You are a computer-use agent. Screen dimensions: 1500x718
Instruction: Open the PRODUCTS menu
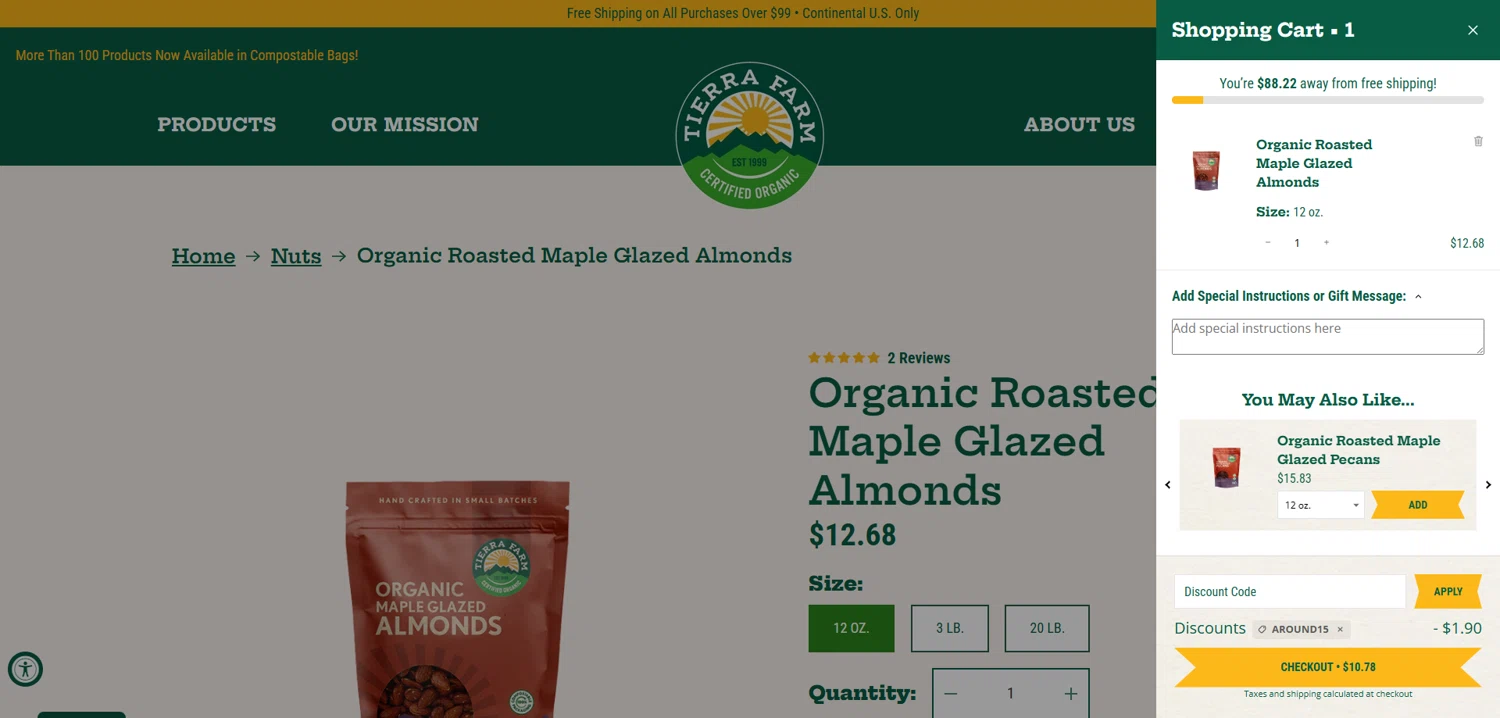click(x=216, y=124)
